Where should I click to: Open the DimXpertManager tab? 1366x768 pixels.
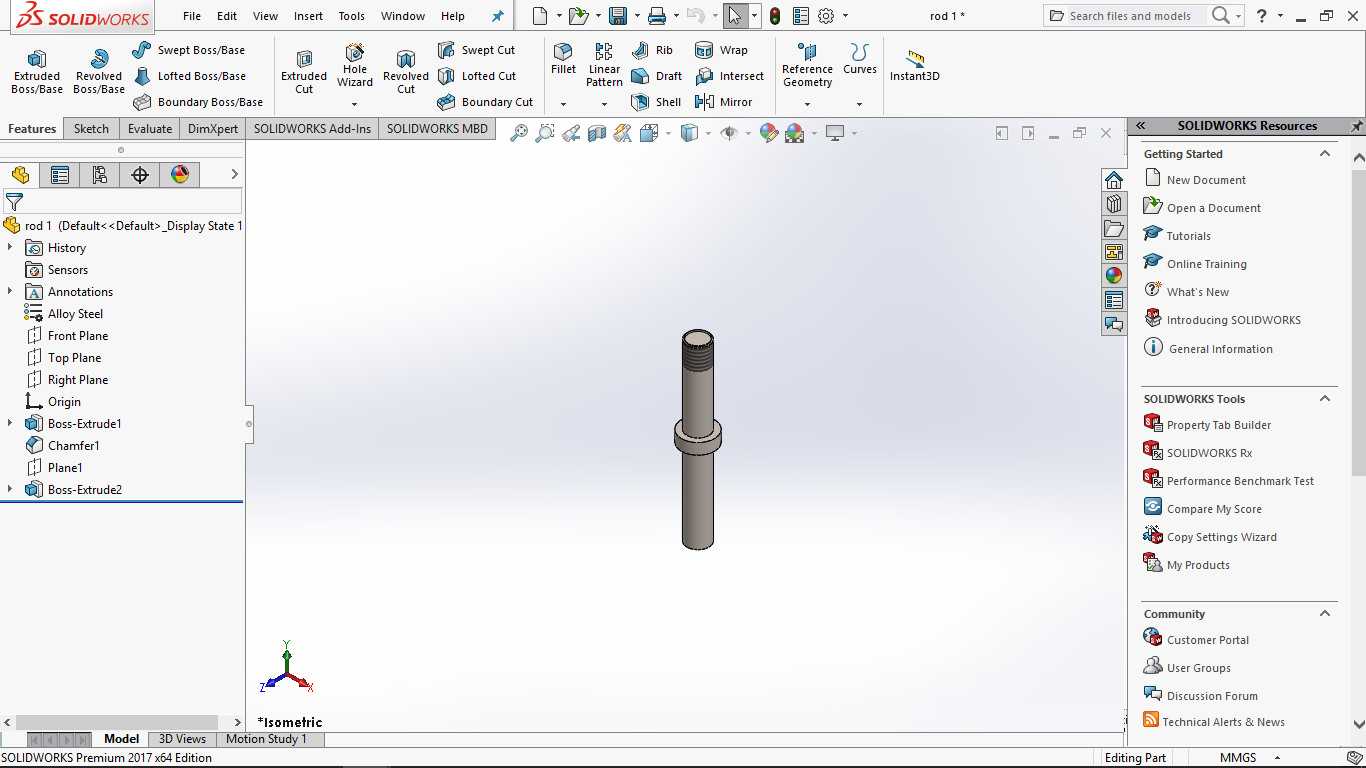coord(140,175)
